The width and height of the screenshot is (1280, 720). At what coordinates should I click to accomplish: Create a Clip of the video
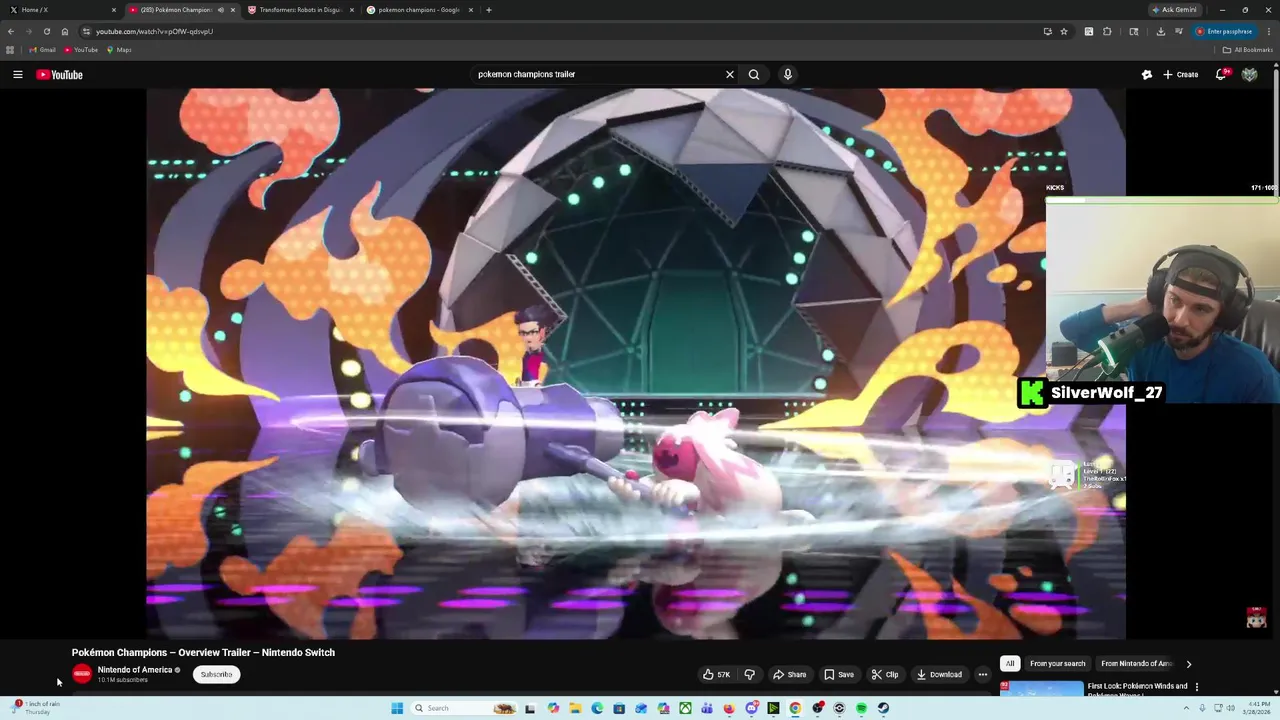(884, 674)
